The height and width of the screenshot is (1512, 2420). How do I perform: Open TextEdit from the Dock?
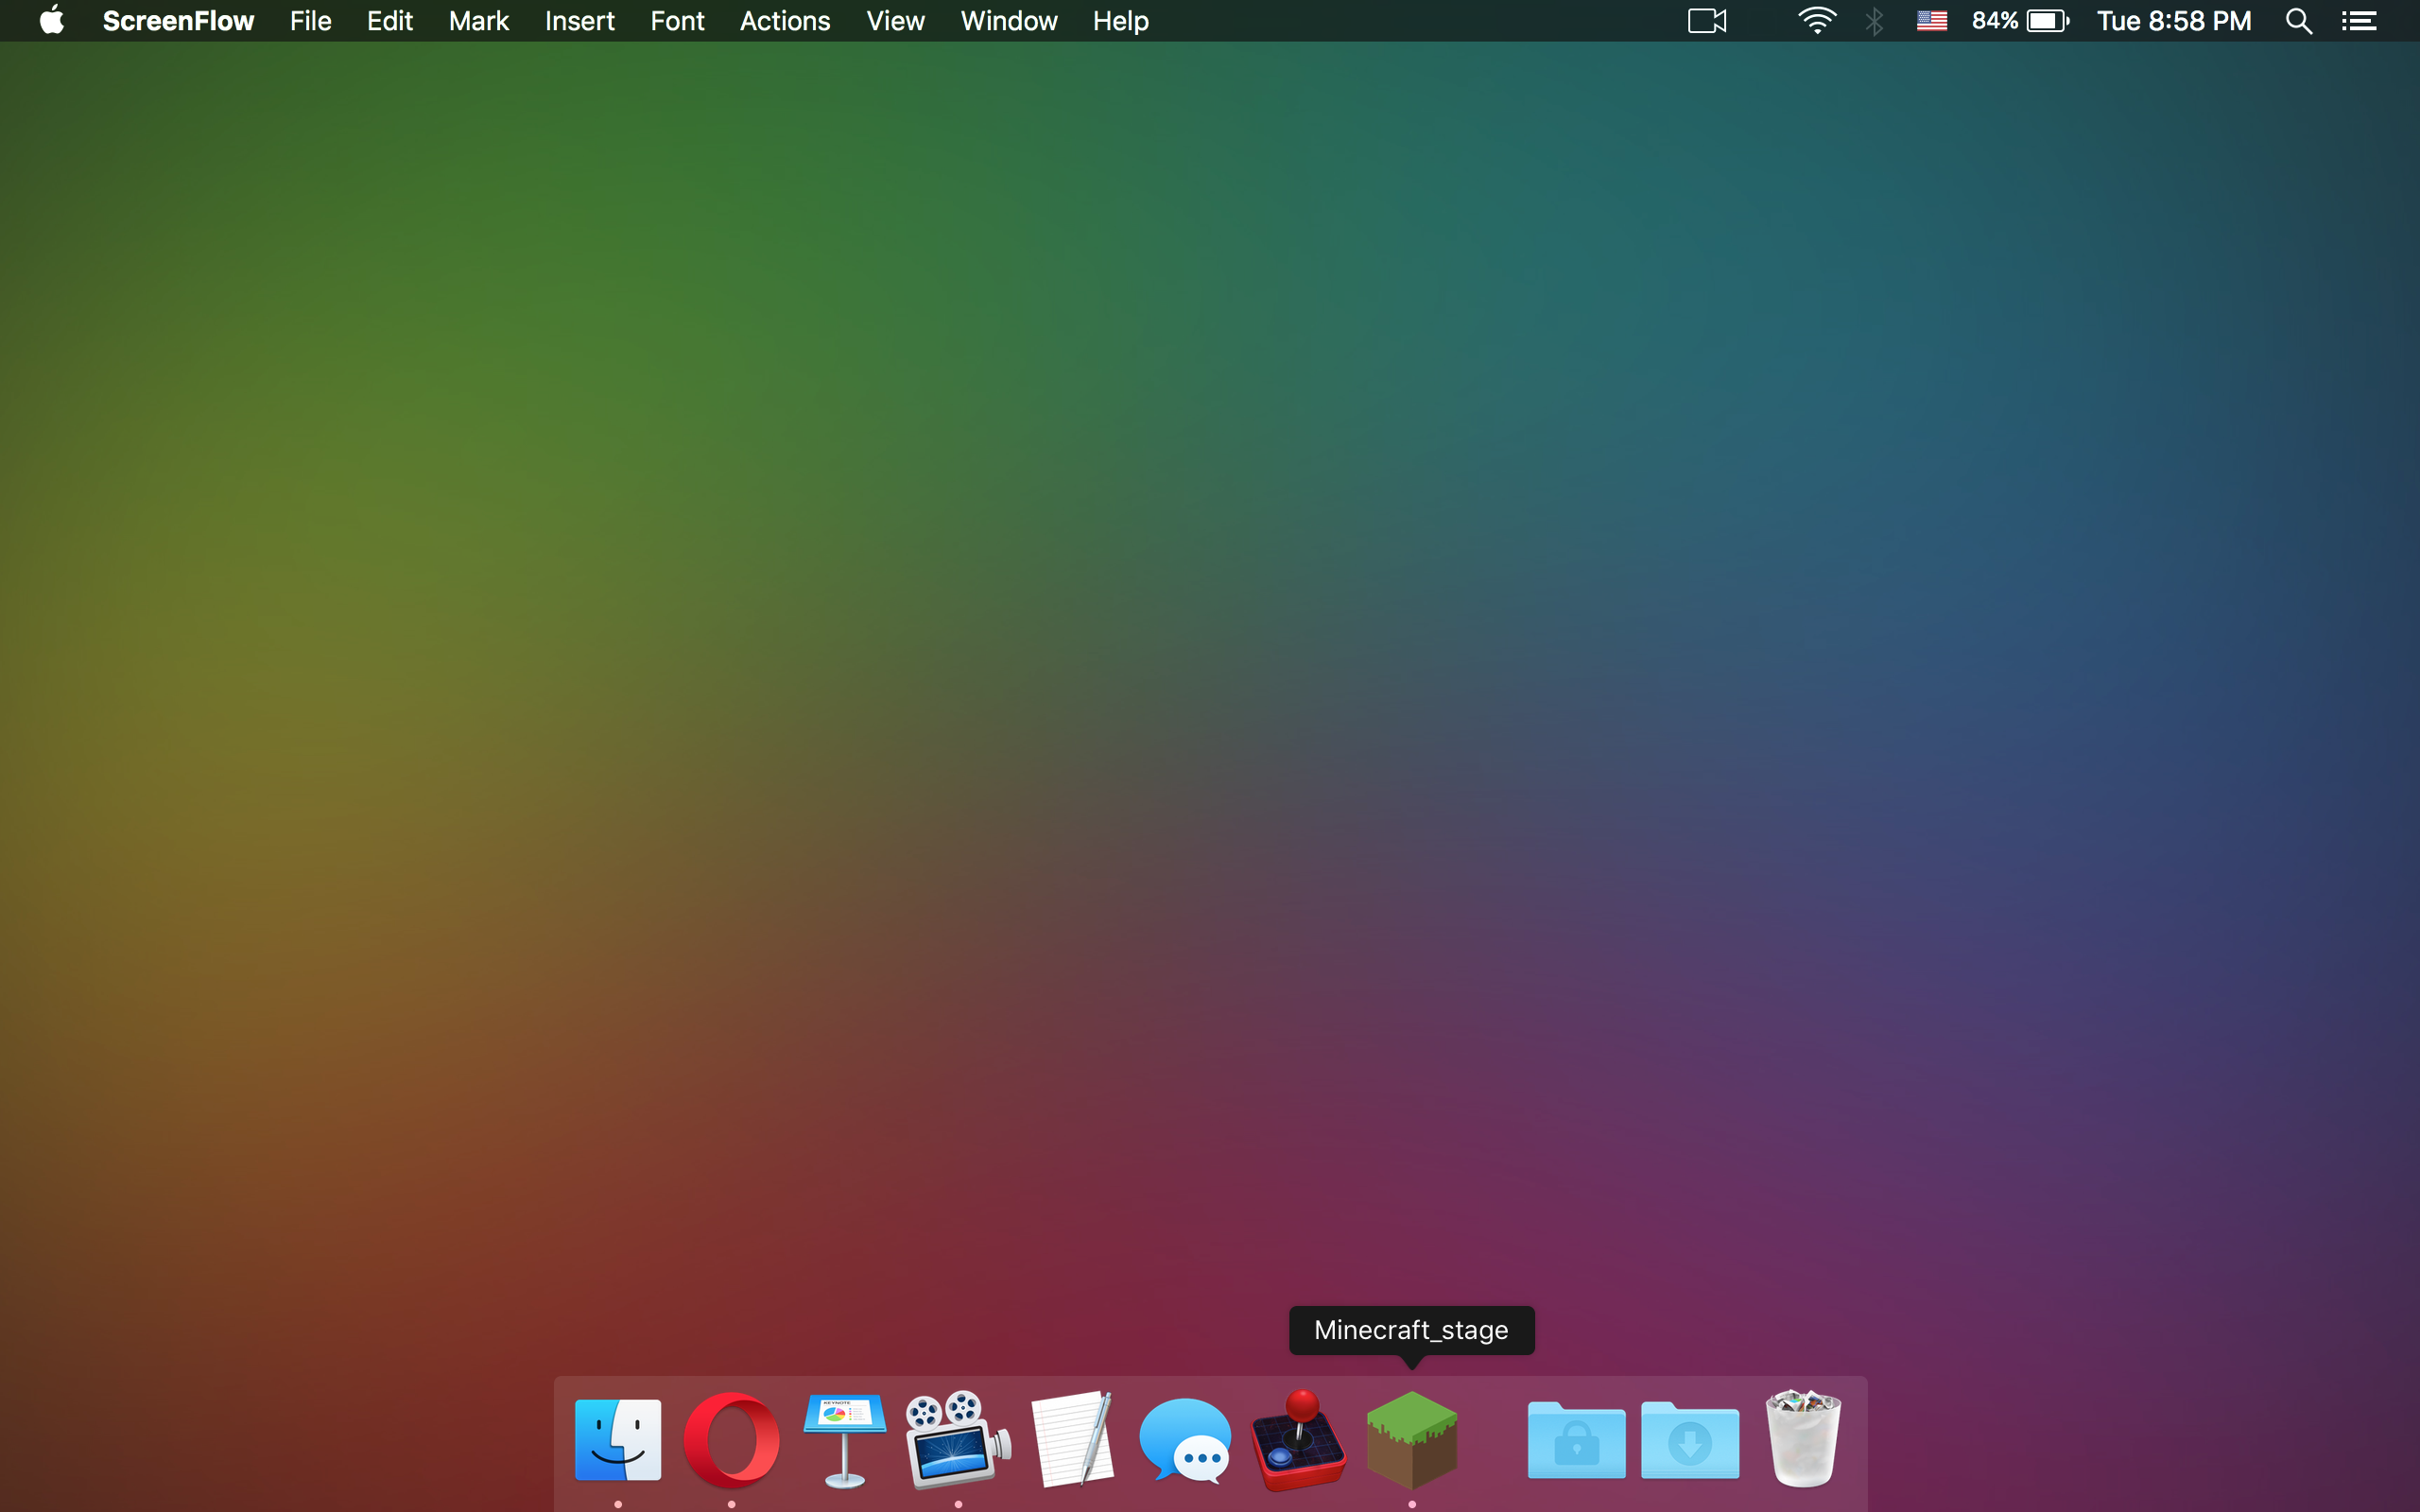(1072, 1440)
